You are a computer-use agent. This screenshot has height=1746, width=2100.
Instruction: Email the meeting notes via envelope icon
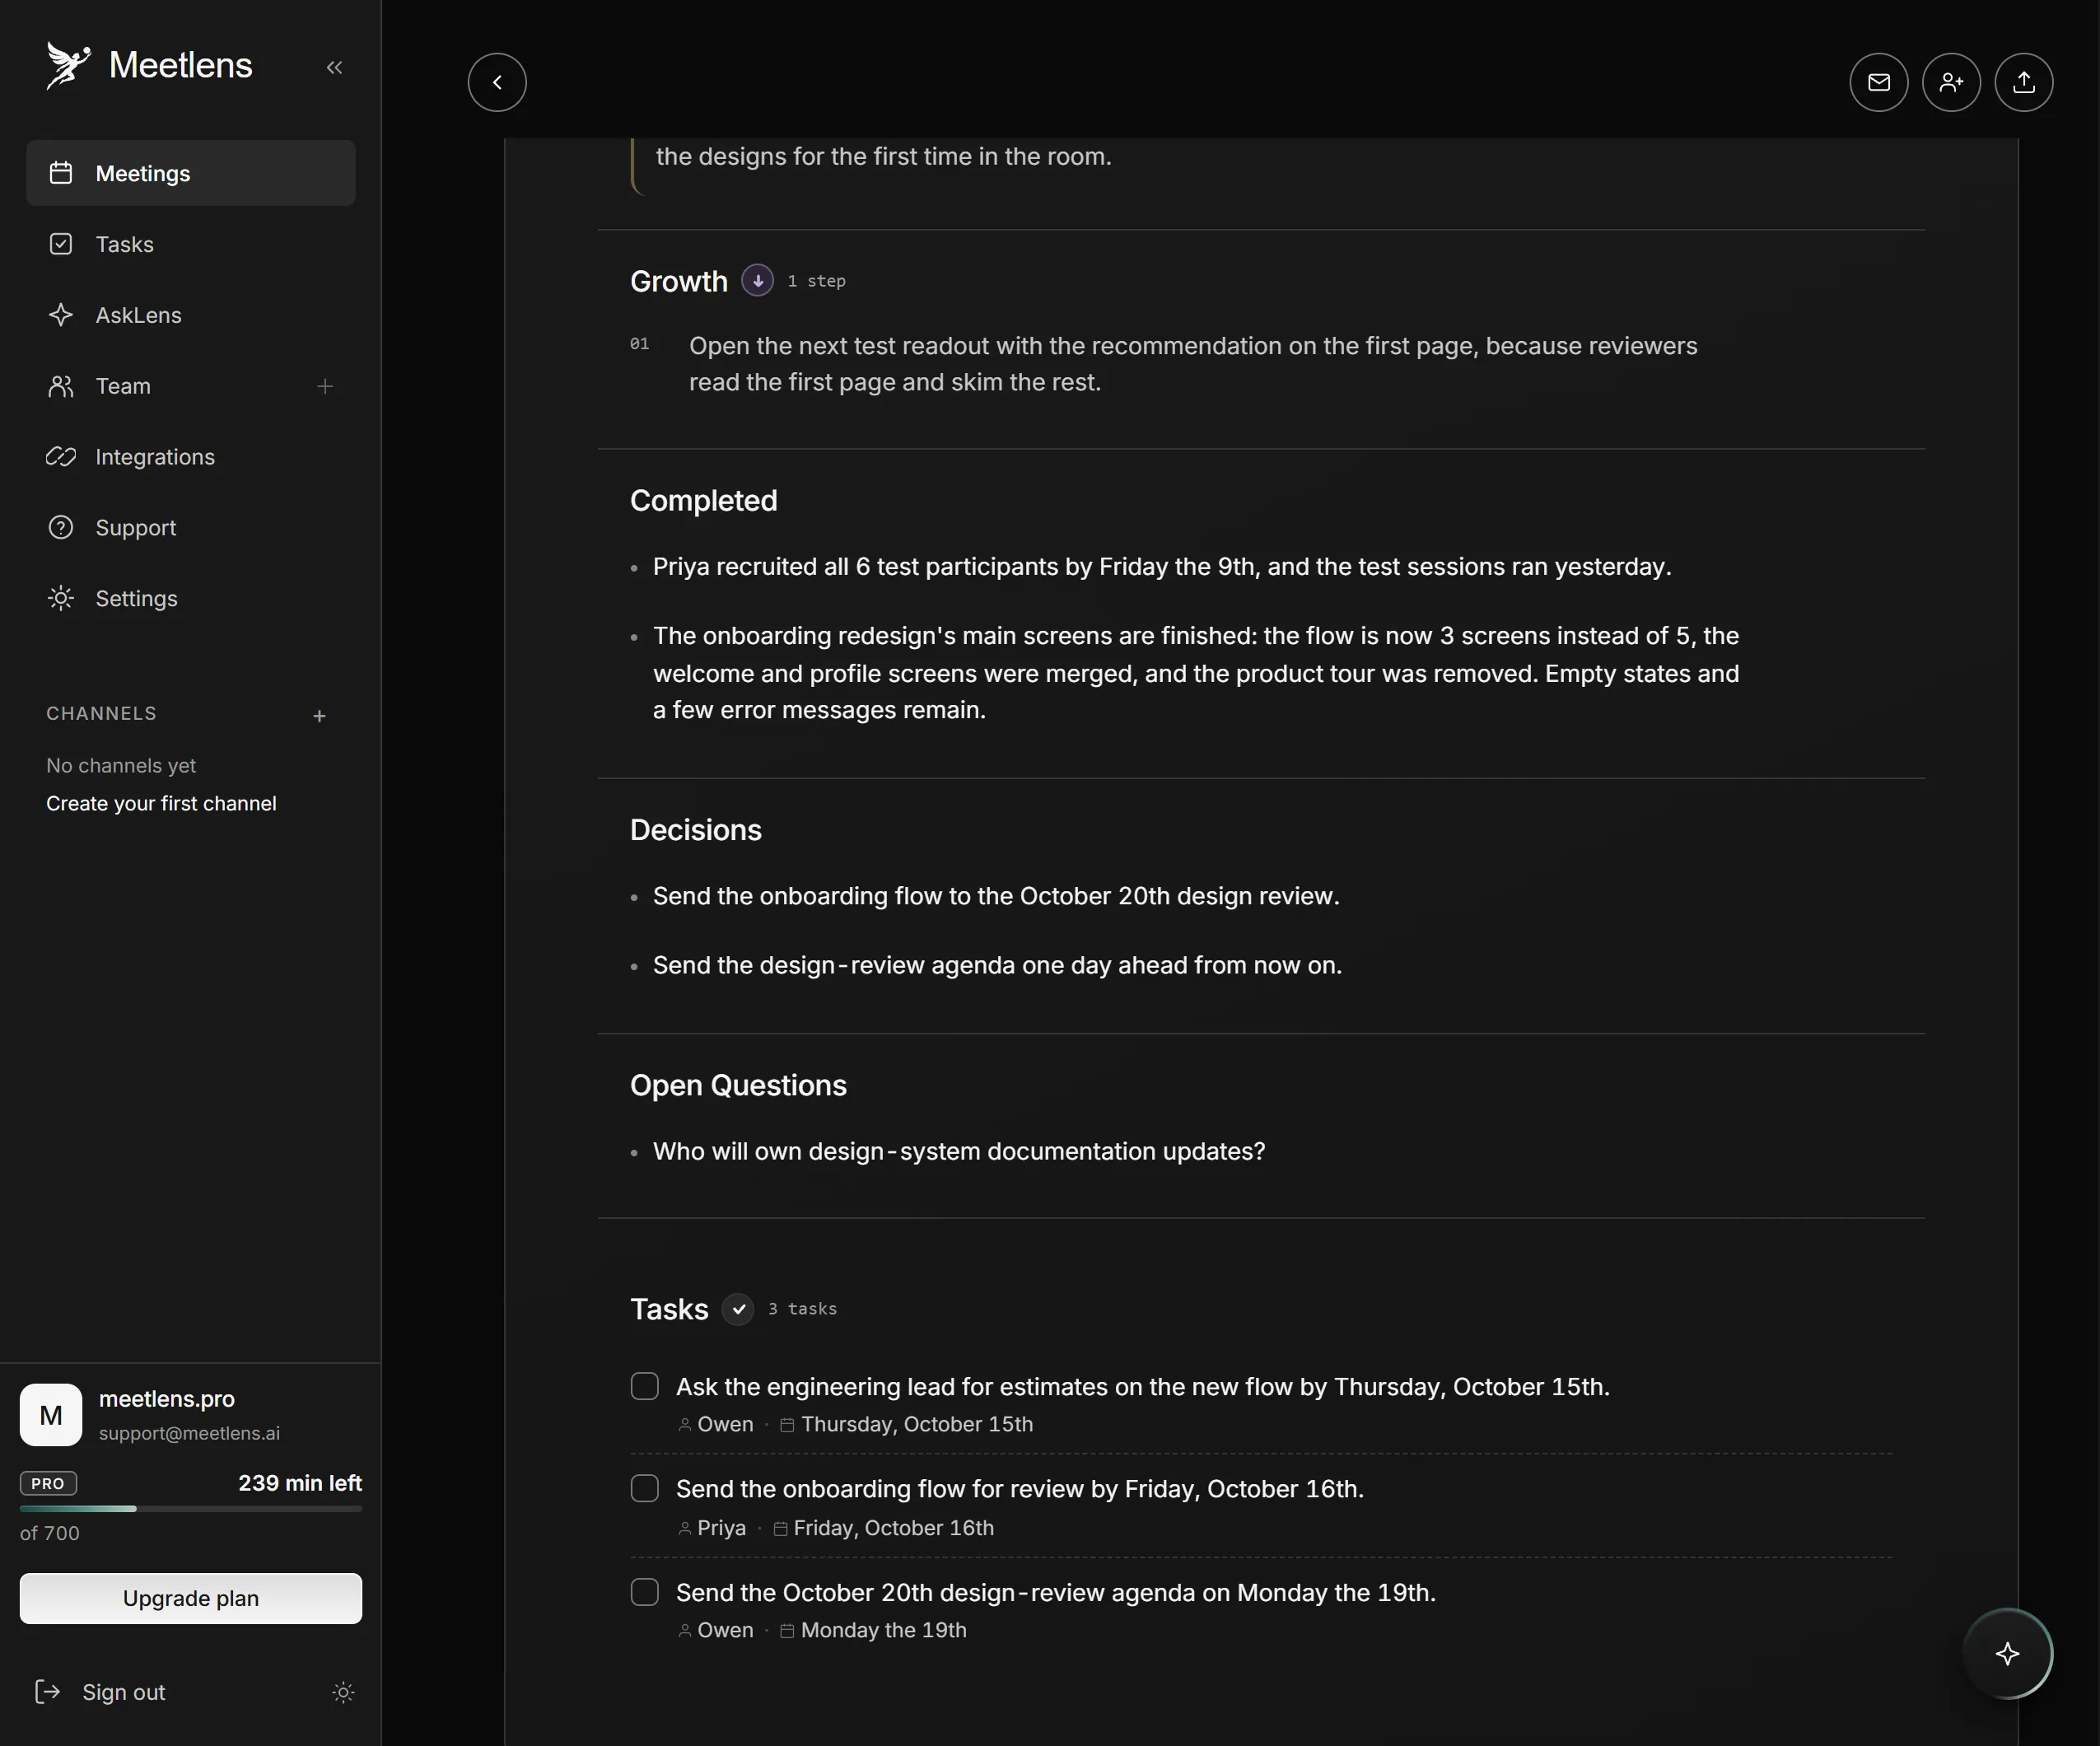1879,82
